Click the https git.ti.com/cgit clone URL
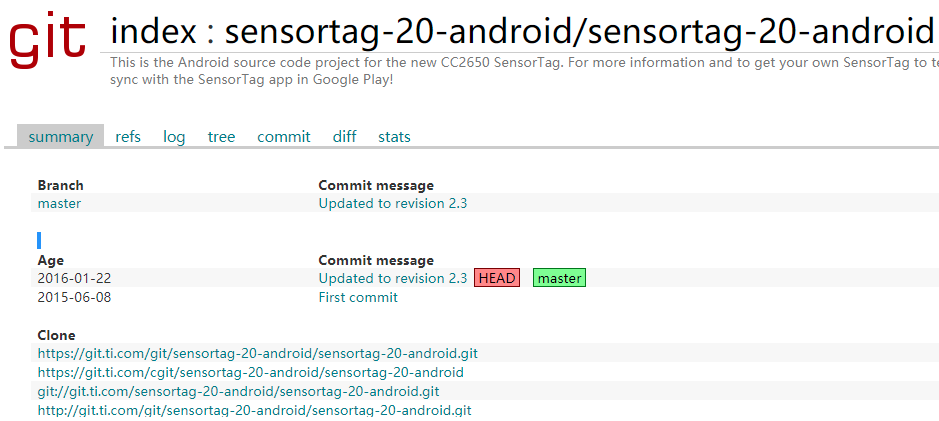The width and height of the screenshot is (939, 421). click(250, 372)
